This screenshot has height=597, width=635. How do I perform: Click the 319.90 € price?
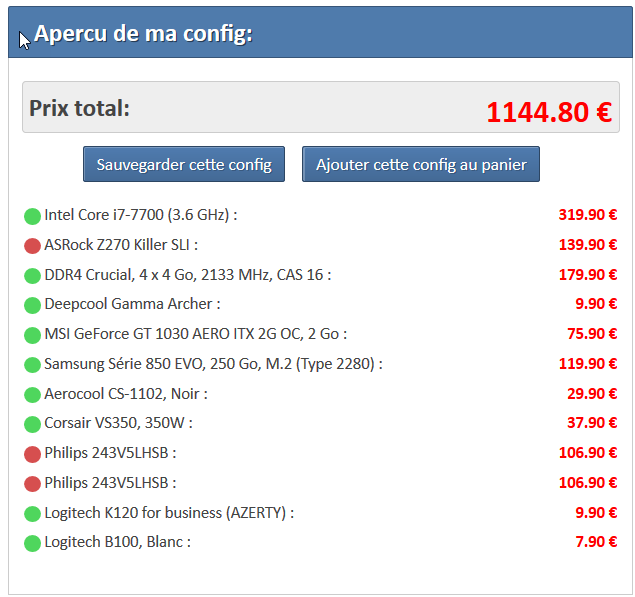coord(588,215)
